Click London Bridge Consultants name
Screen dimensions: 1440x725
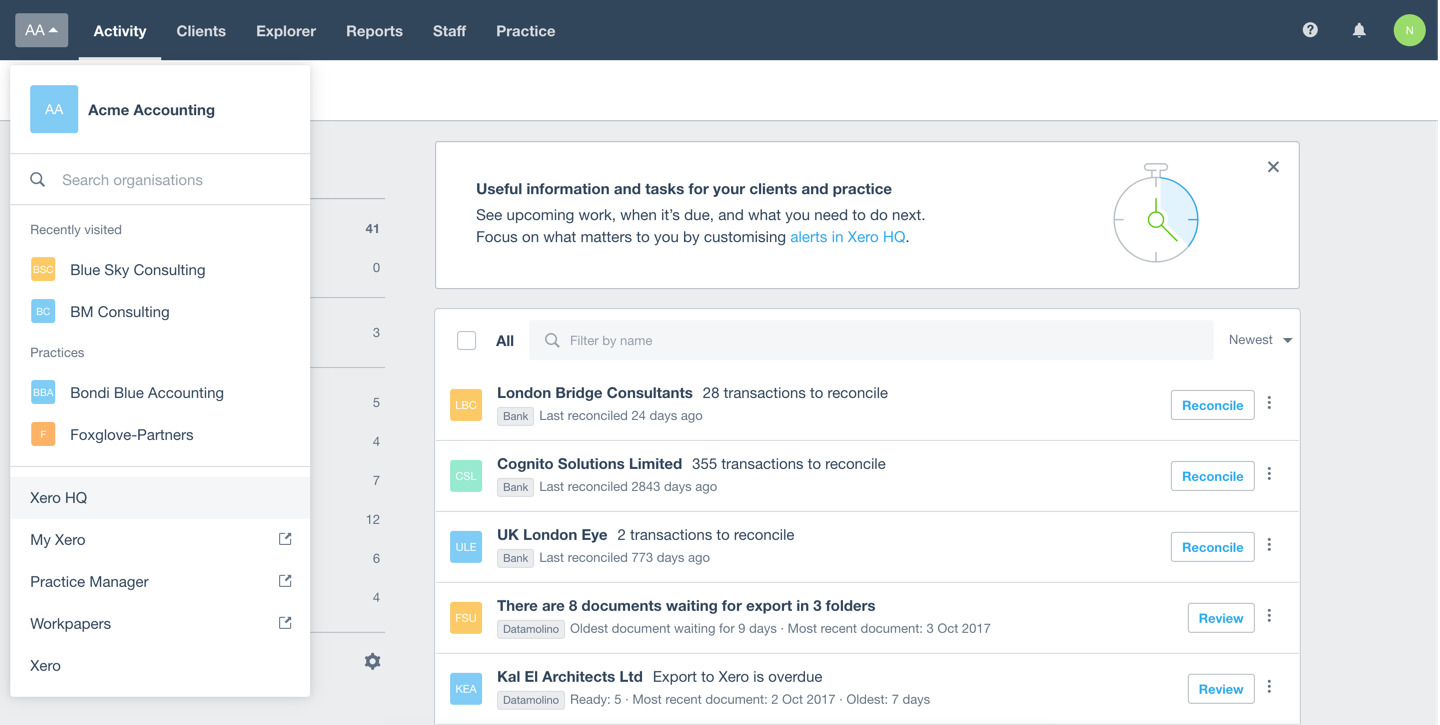tap(595, 393)
